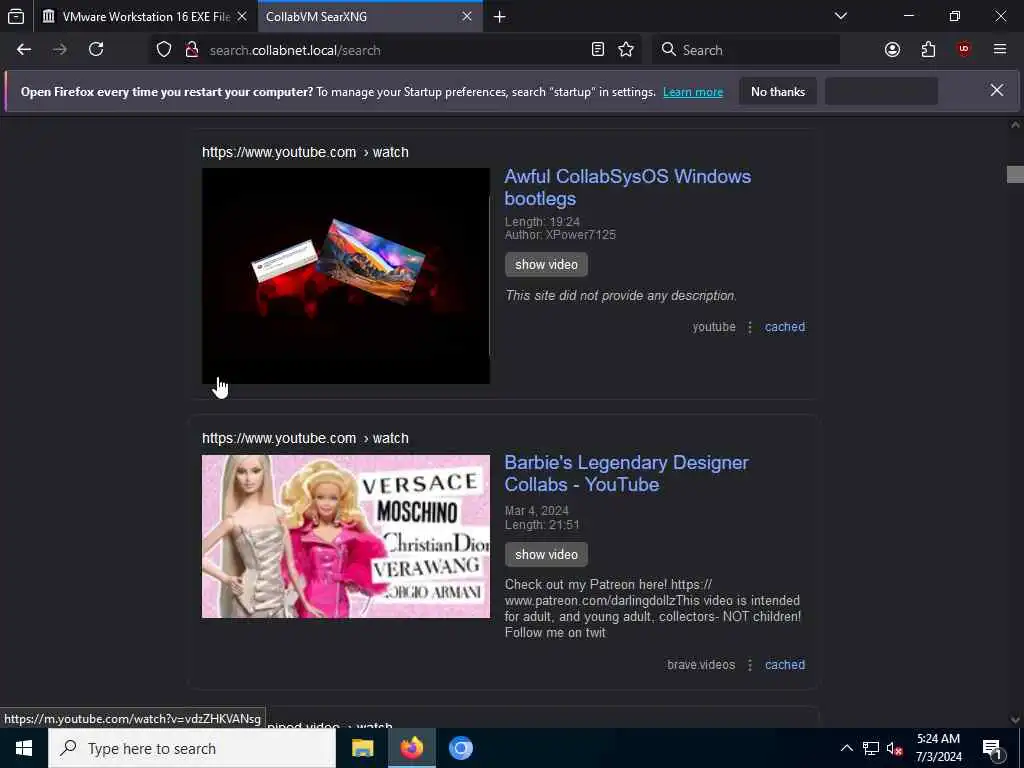Close the VMware Workstation 16 EXE tab
Viewport: 1024px width, 768px height.
[242, 16]
